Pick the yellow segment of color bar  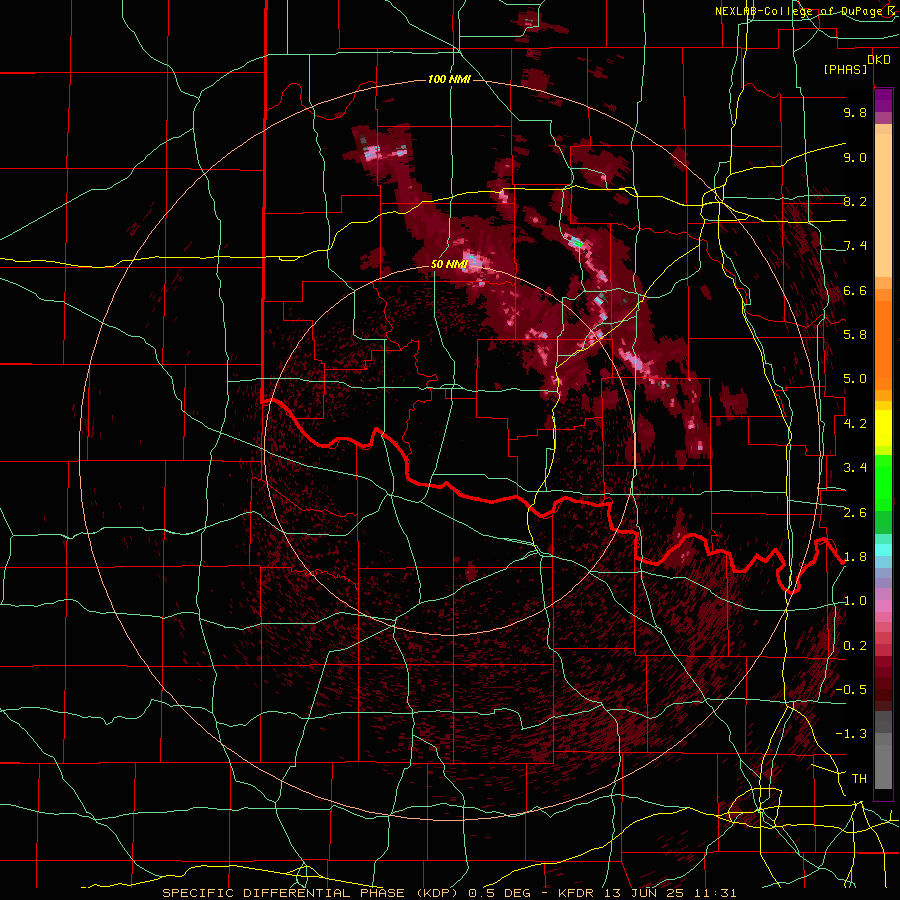883,428
